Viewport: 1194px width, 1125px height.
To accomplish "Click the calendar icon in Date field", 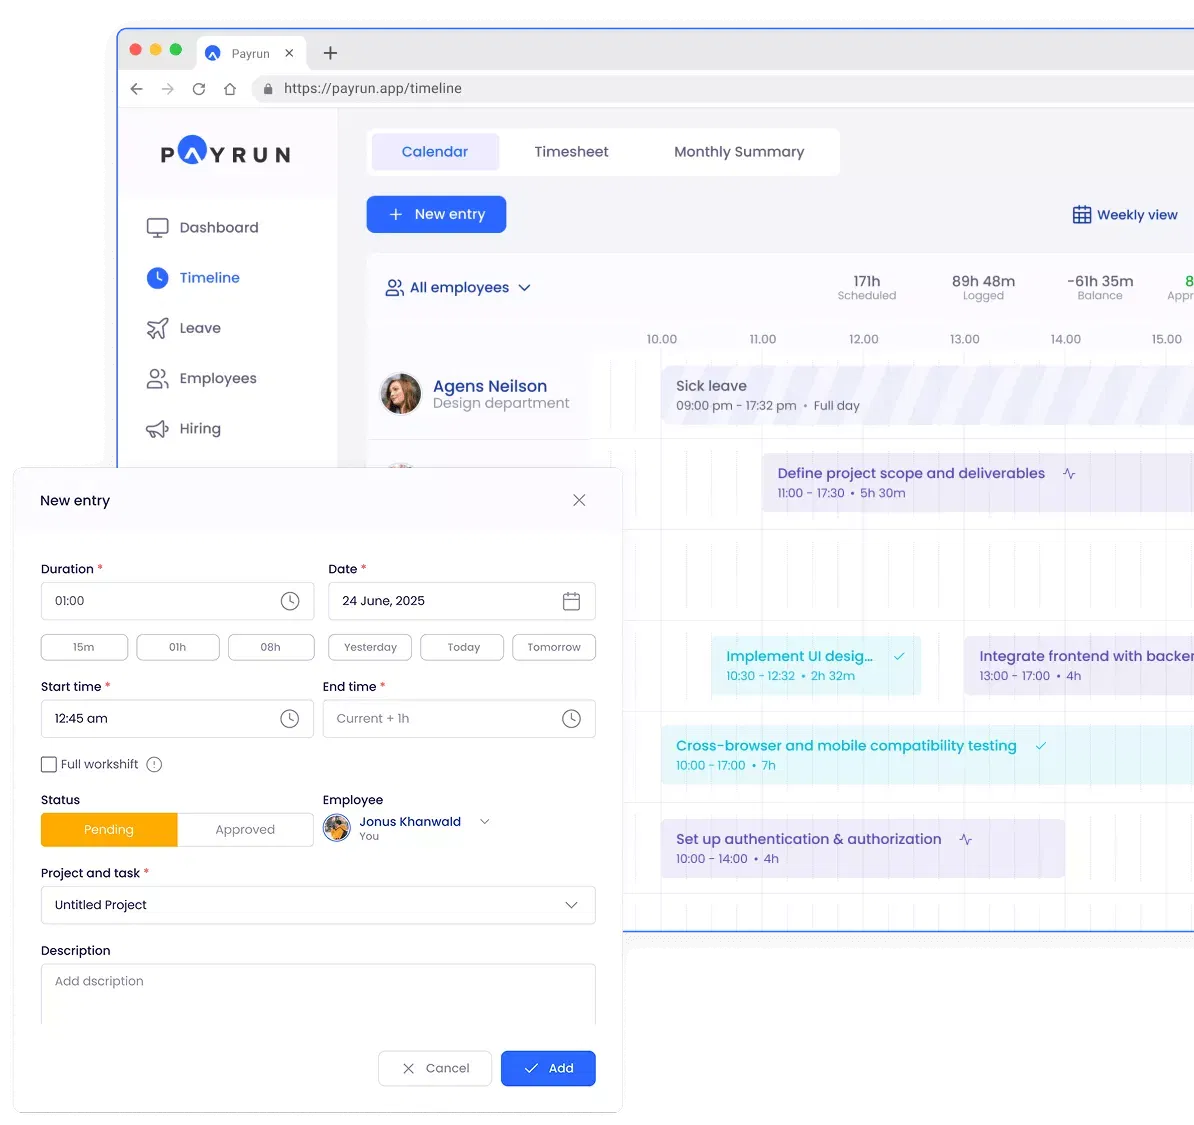I will pyautogui.click(x=571, y=601).
